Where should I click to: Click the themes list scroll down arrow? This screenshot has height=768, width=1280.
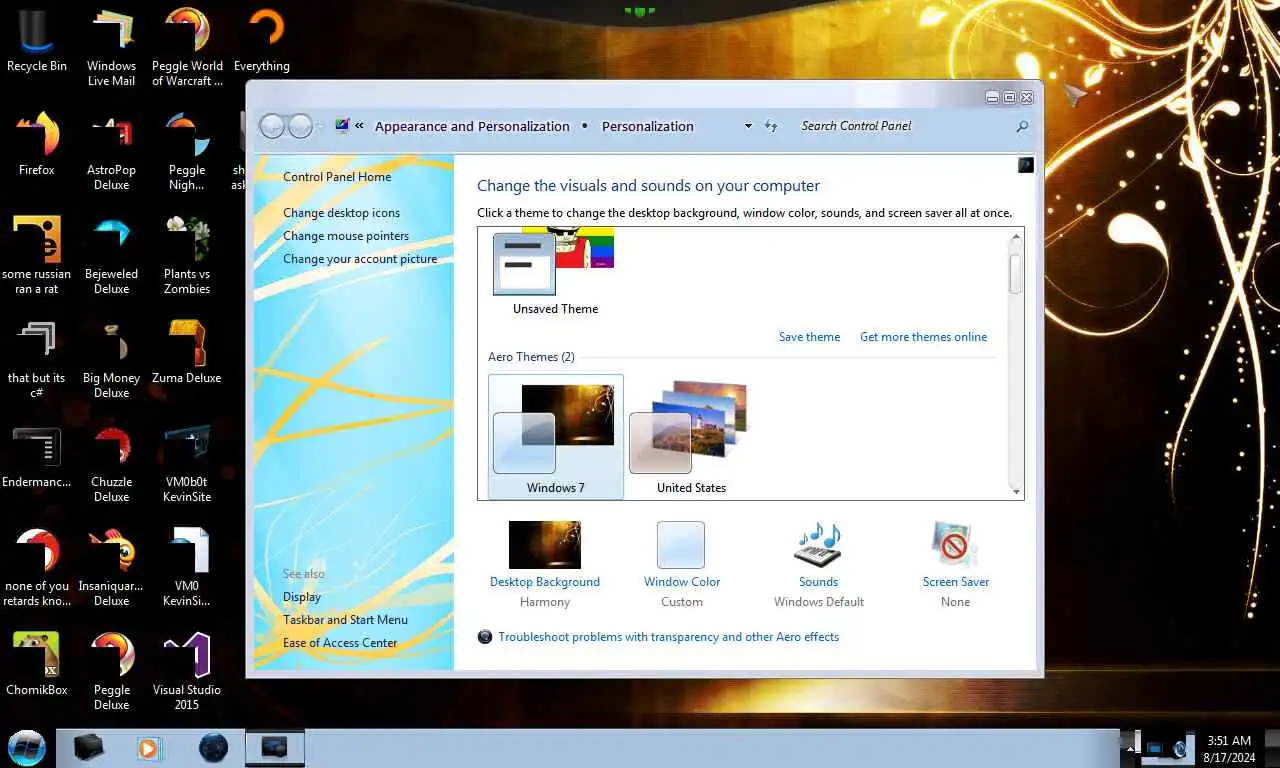[1016, 491]
